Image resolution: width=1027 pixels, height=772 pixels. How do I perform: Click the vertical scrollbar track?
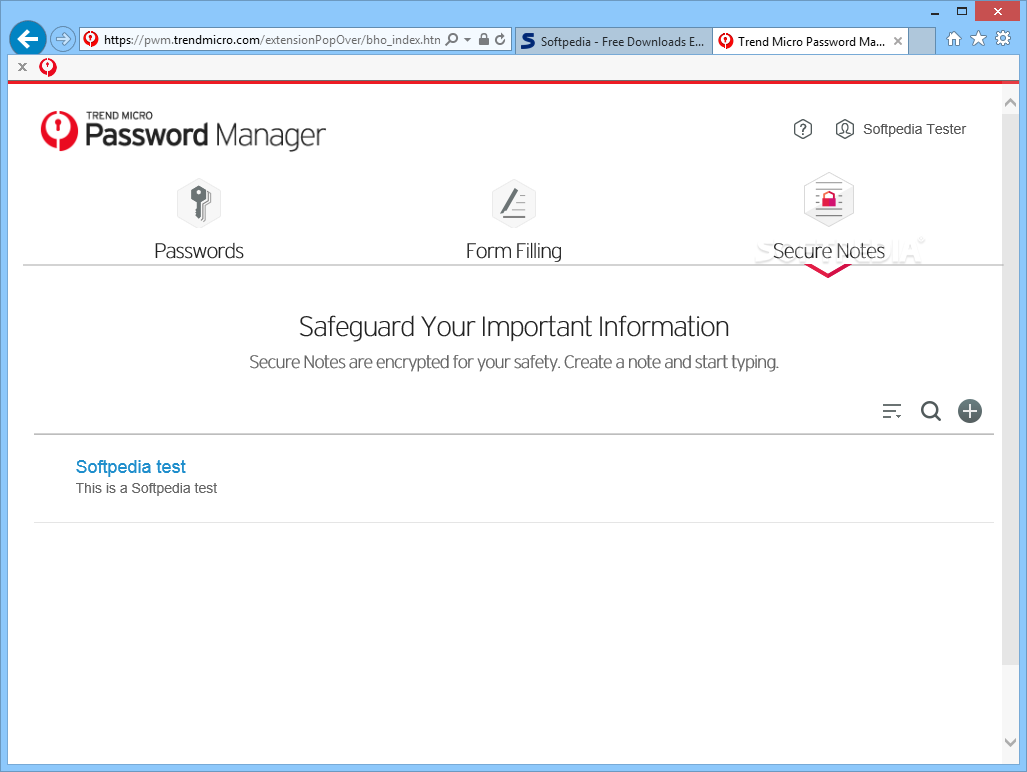pos(1010,701)
